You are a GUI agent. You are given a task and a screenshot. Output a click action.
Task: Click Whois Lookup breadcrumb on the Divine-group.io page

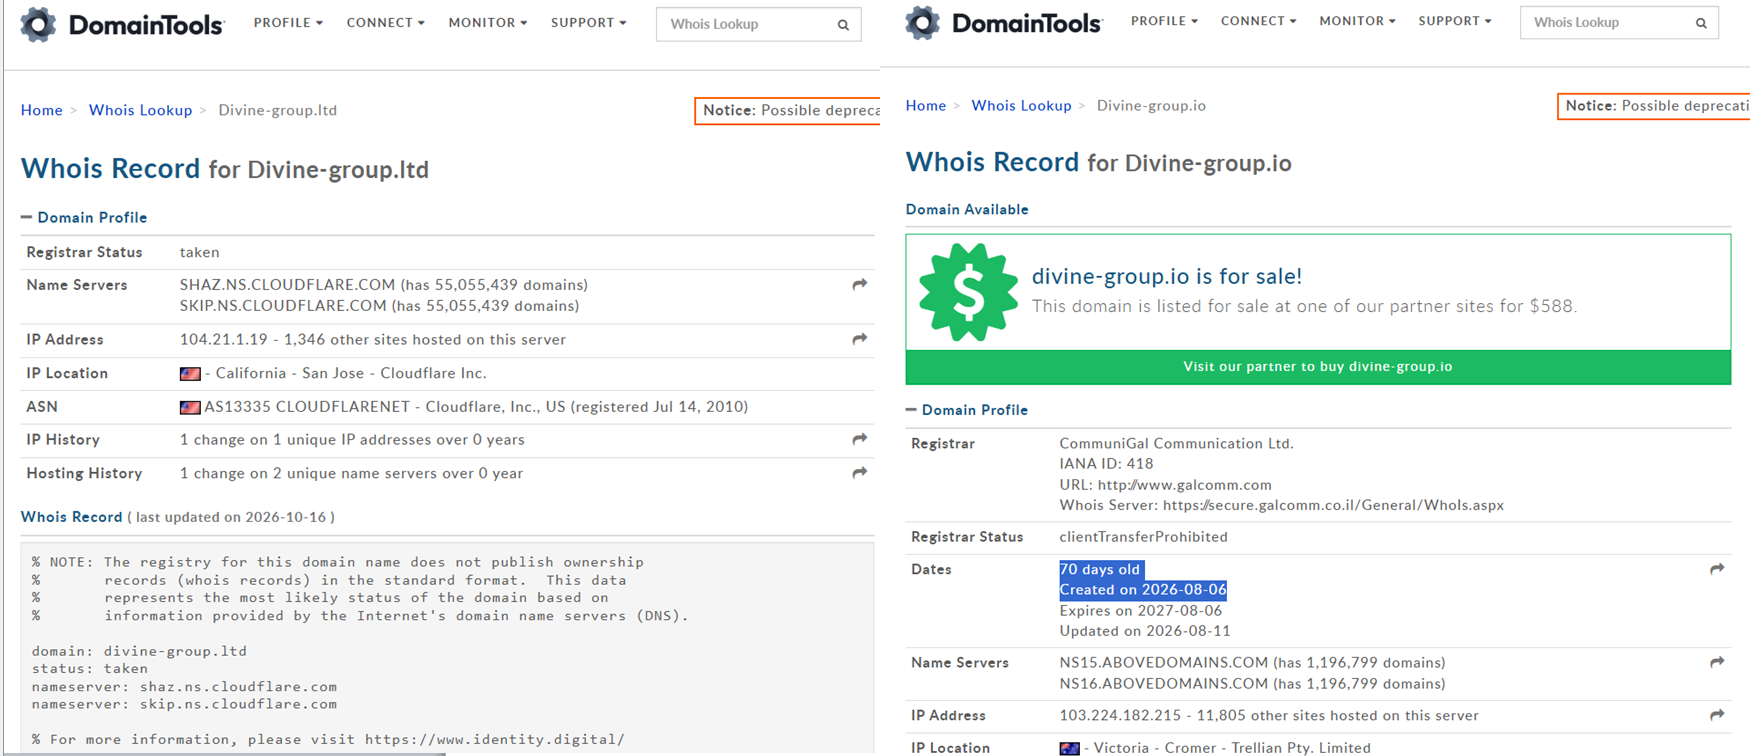1021,105
